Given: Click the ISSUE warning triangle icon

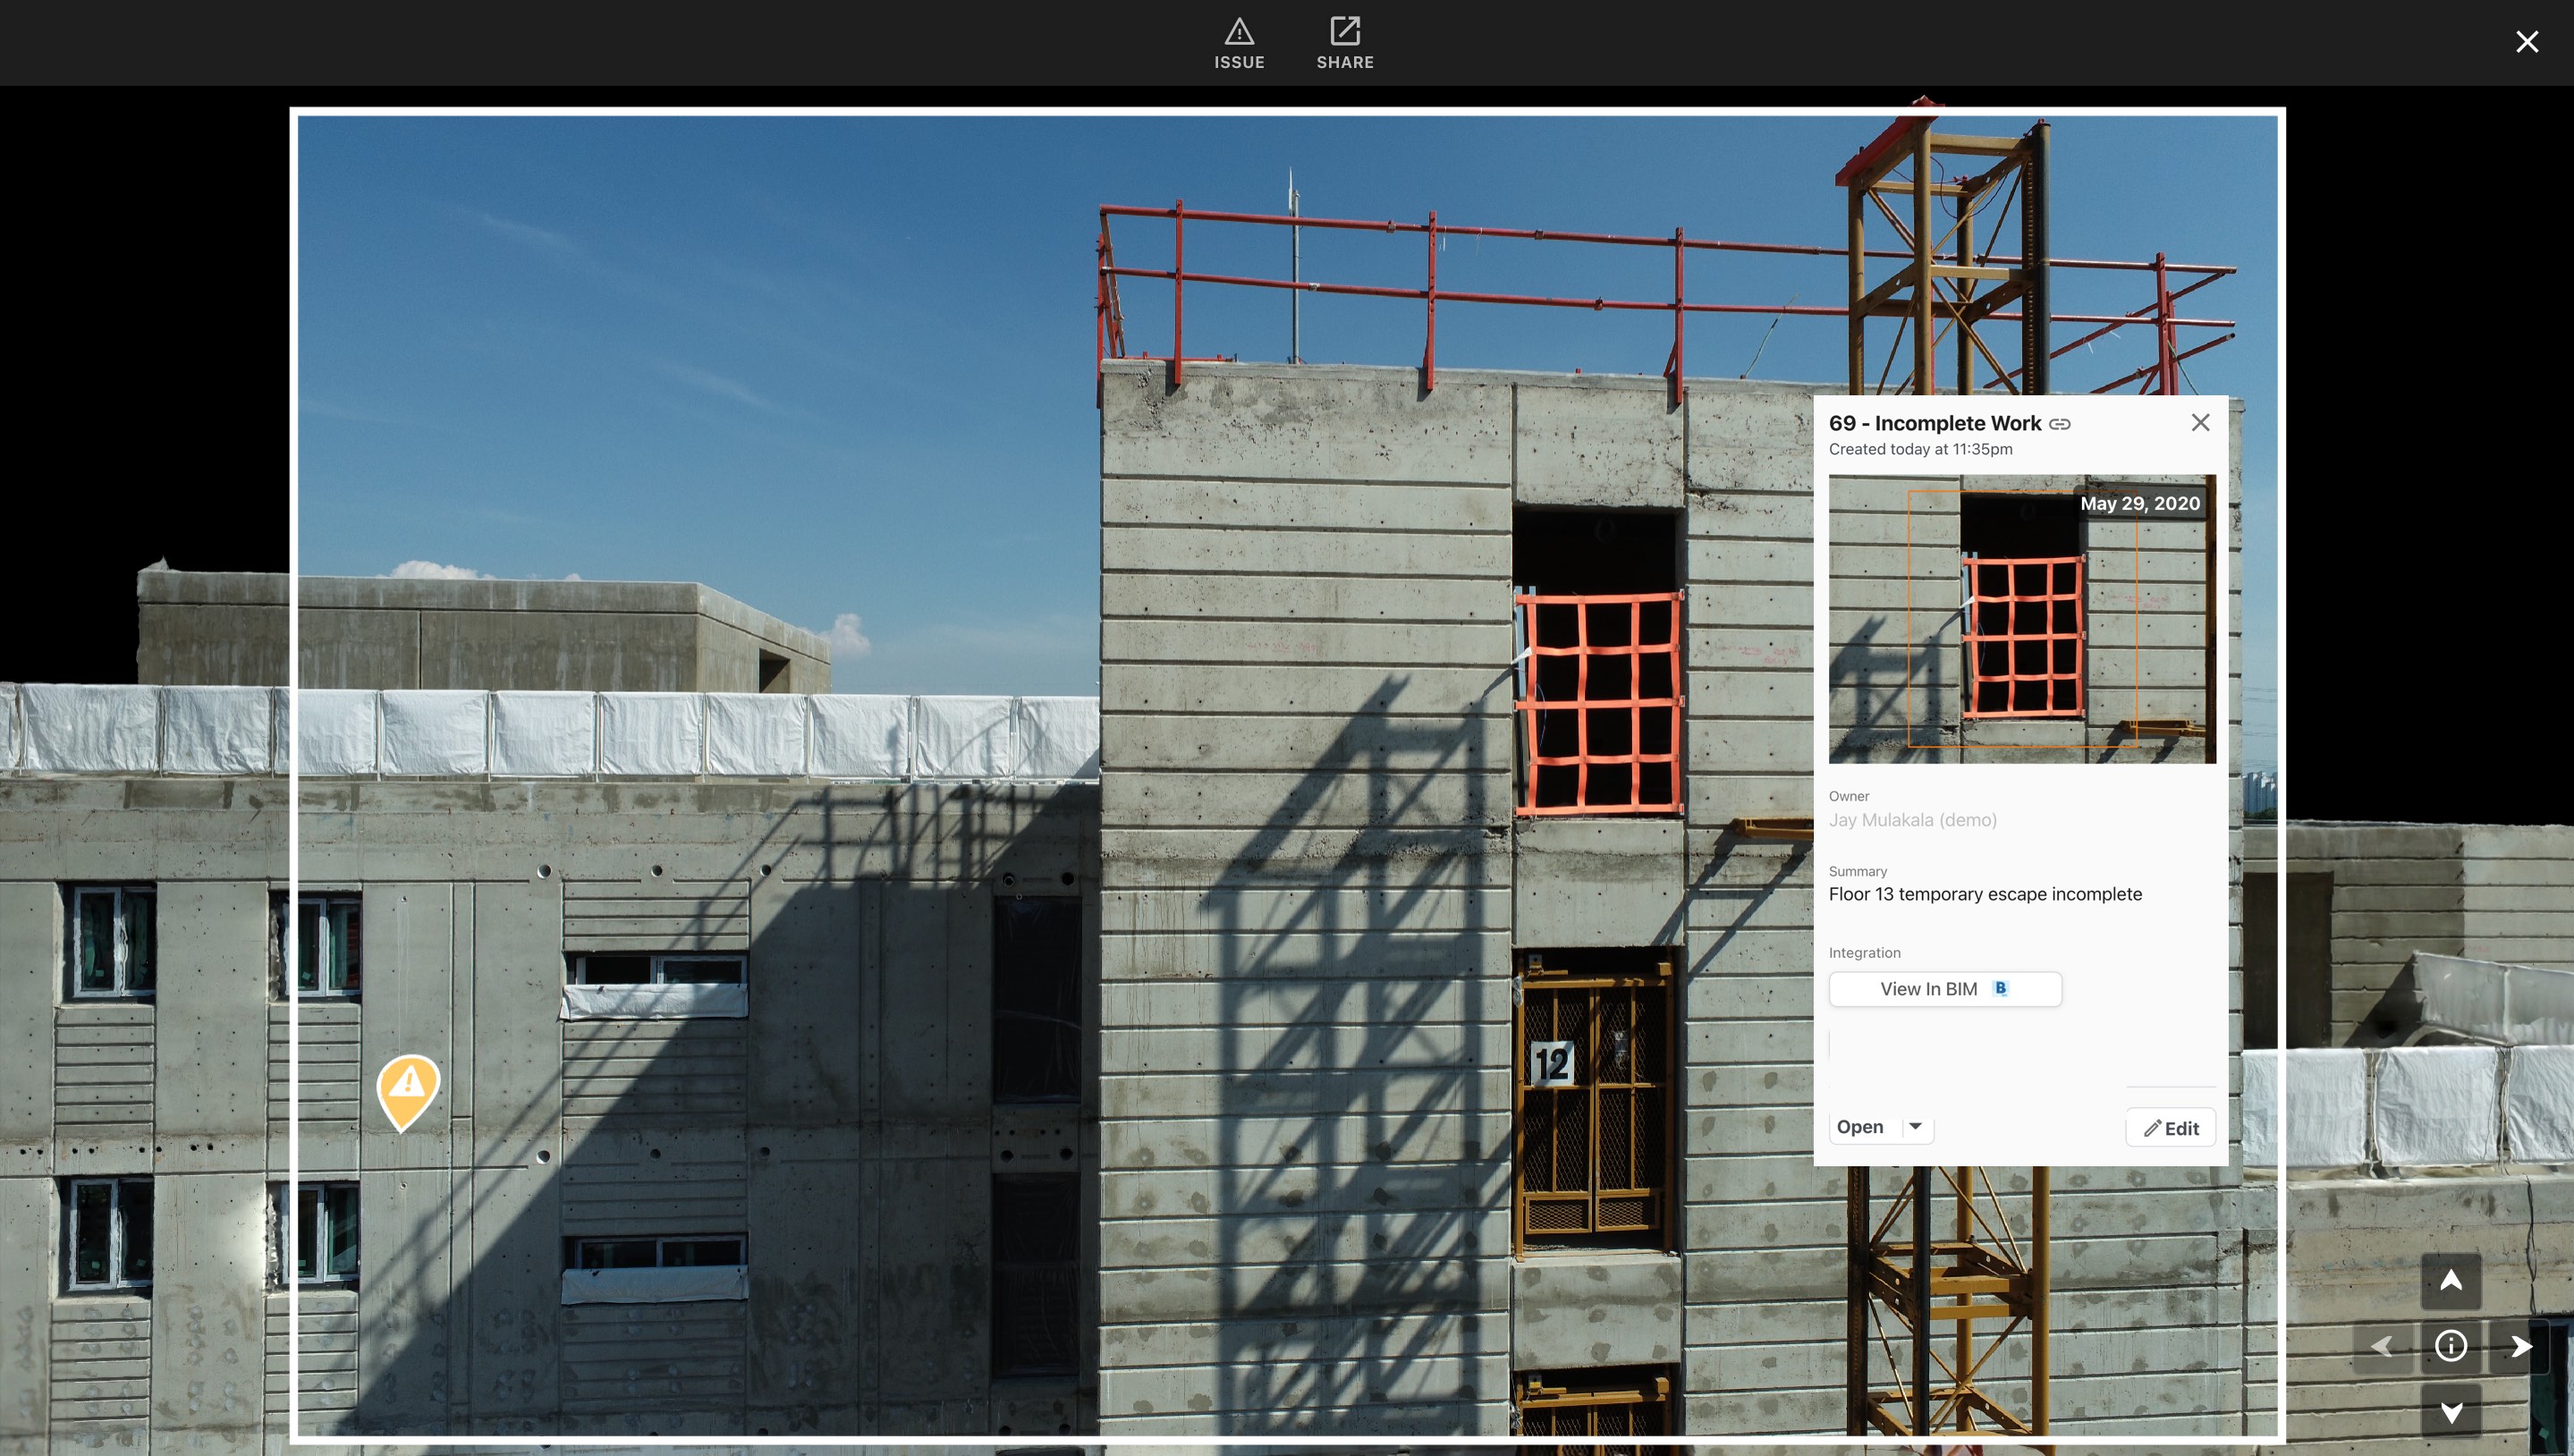Looking at the screenshot, I should click(1239, 33).
